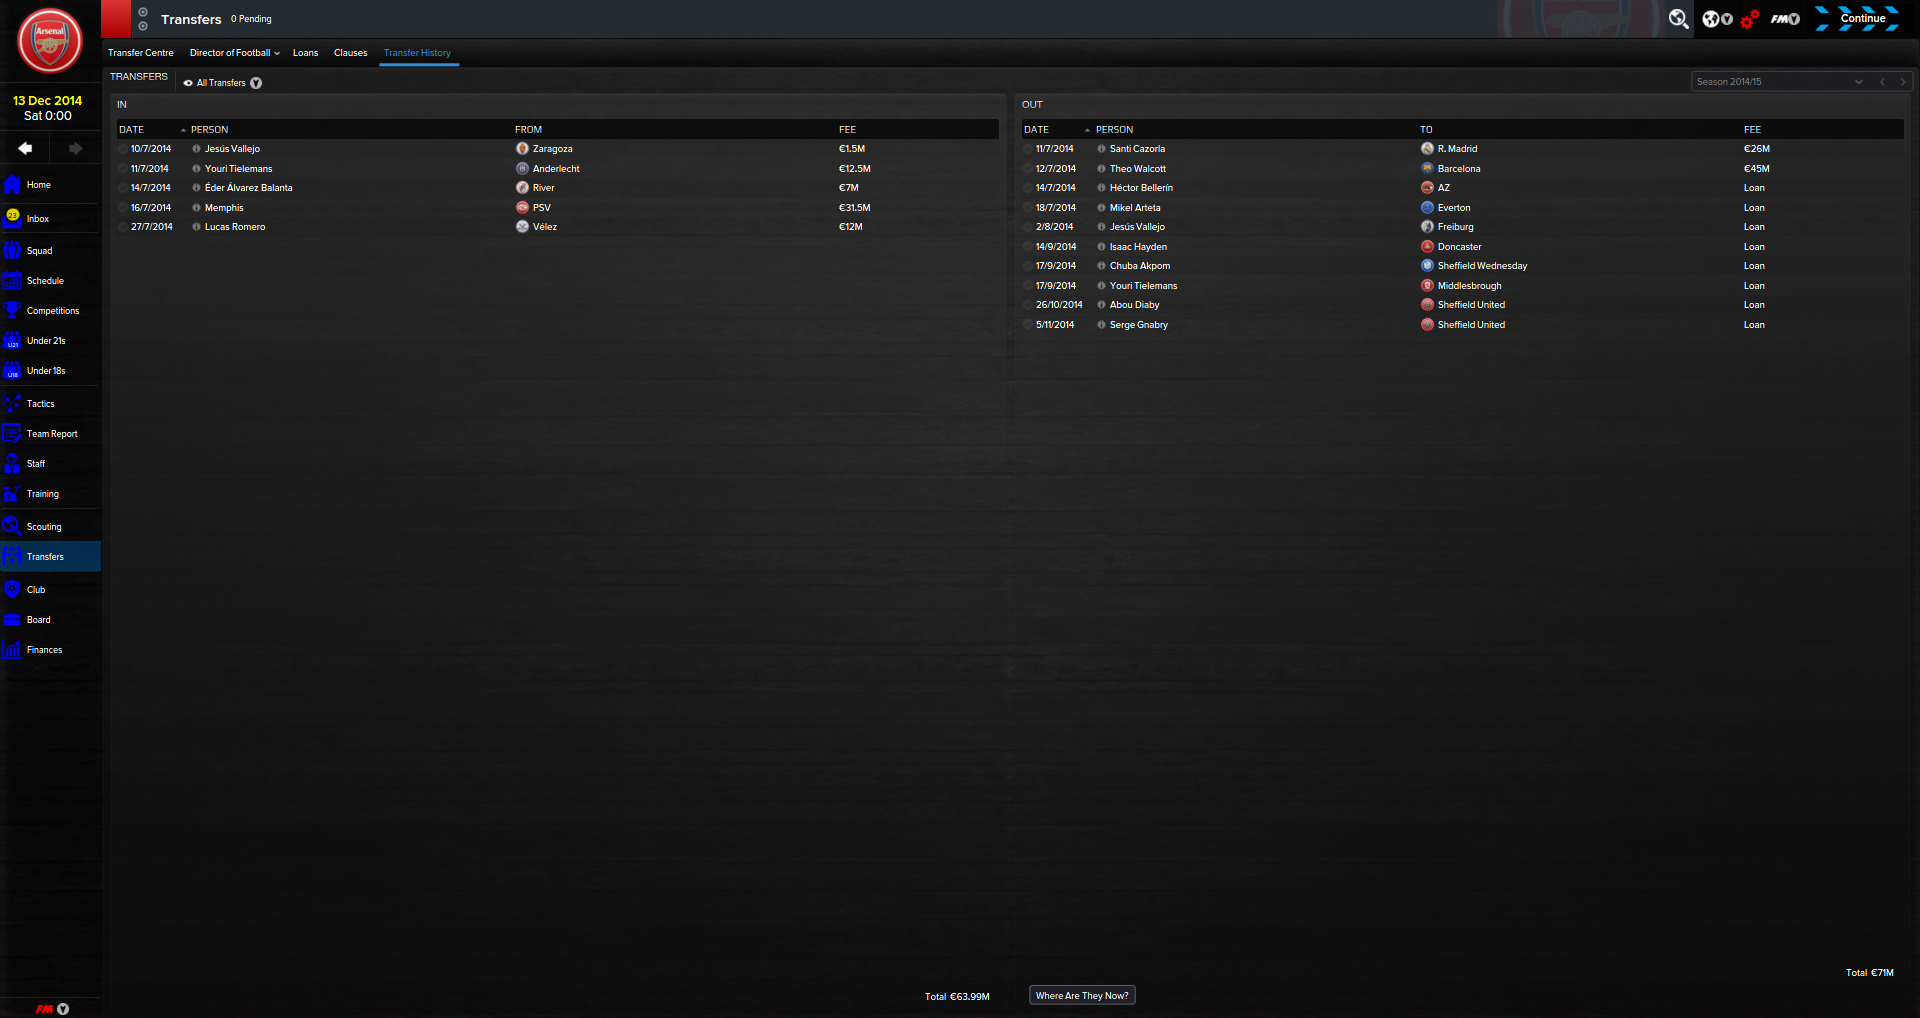Click the R. Madrid club badge
Image resolution: width=1920 pixels, height=1018 pixels.
point(1427,149)
